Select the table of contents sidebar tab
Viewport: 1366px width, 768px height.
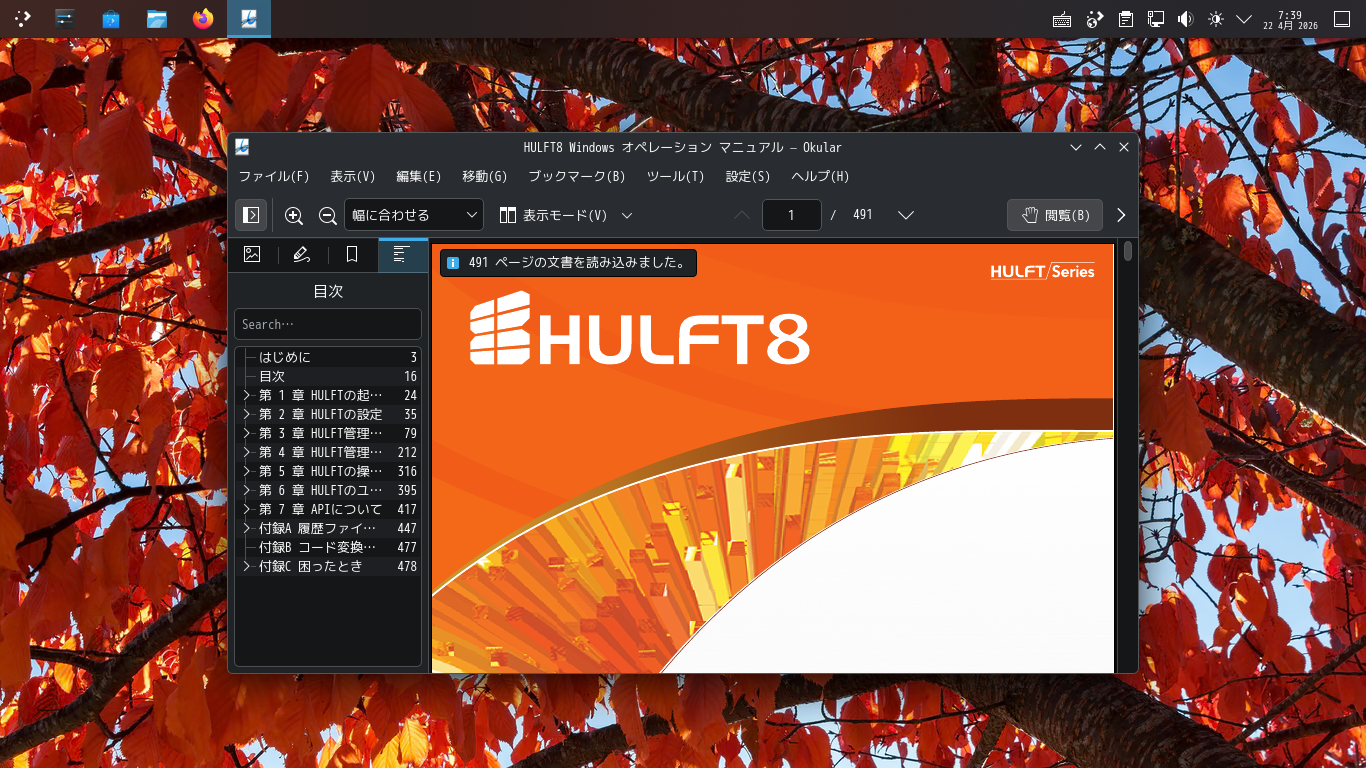pyautogui.click(x=402, y=255)
